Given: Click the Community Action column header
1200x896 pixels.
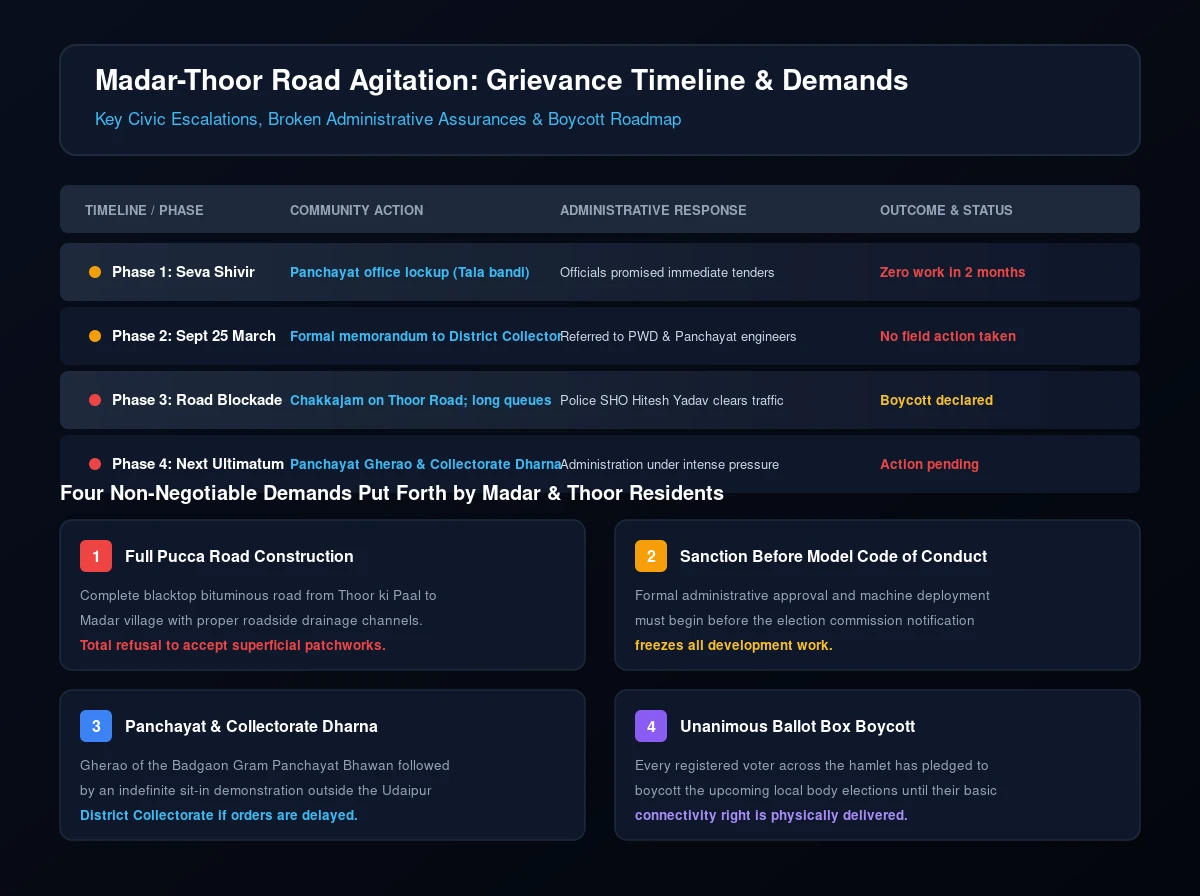Looking at the screenshot, I should point(356,210).
